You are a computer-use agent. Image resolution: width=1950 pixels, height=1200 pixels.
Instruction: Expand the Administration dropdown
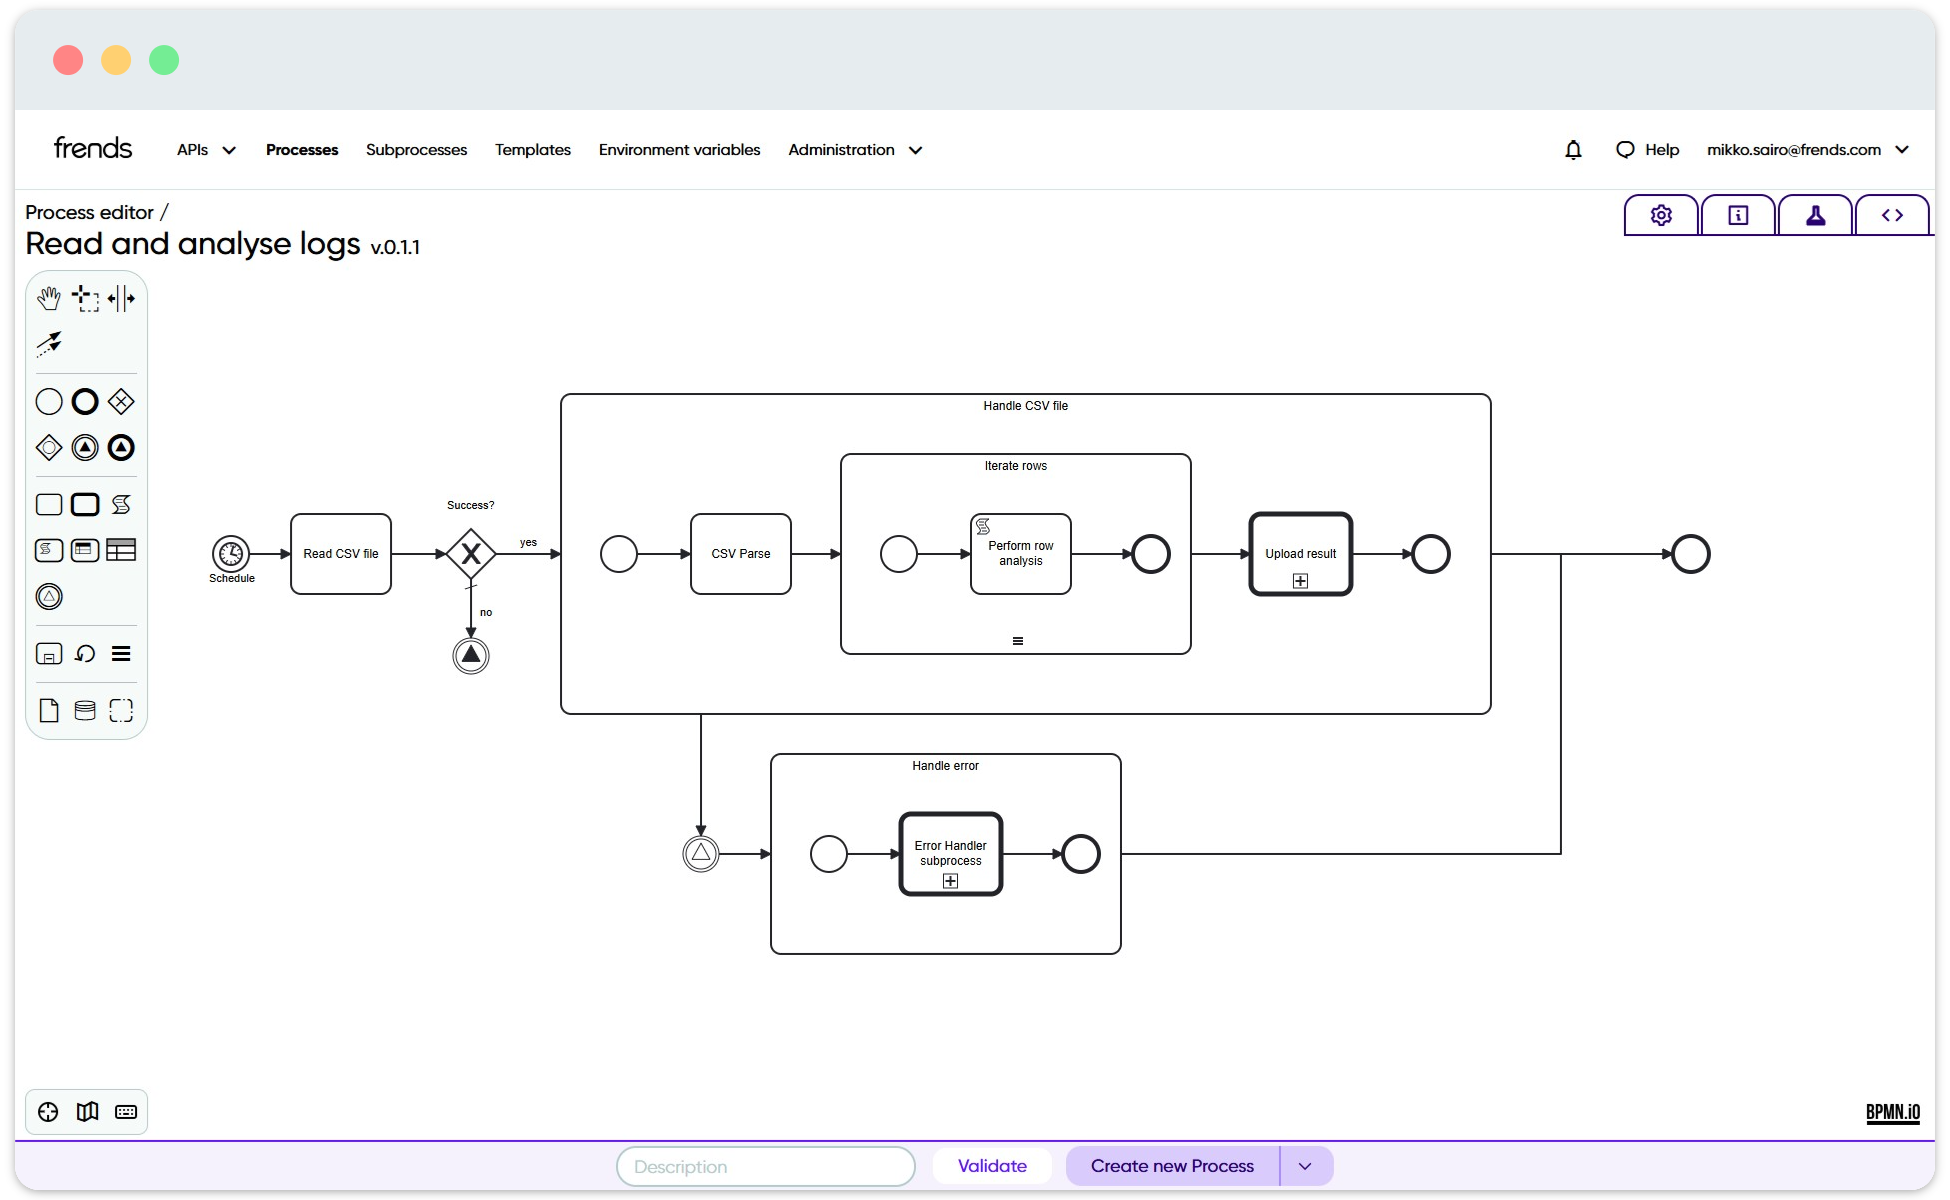(x=855, y=149)
